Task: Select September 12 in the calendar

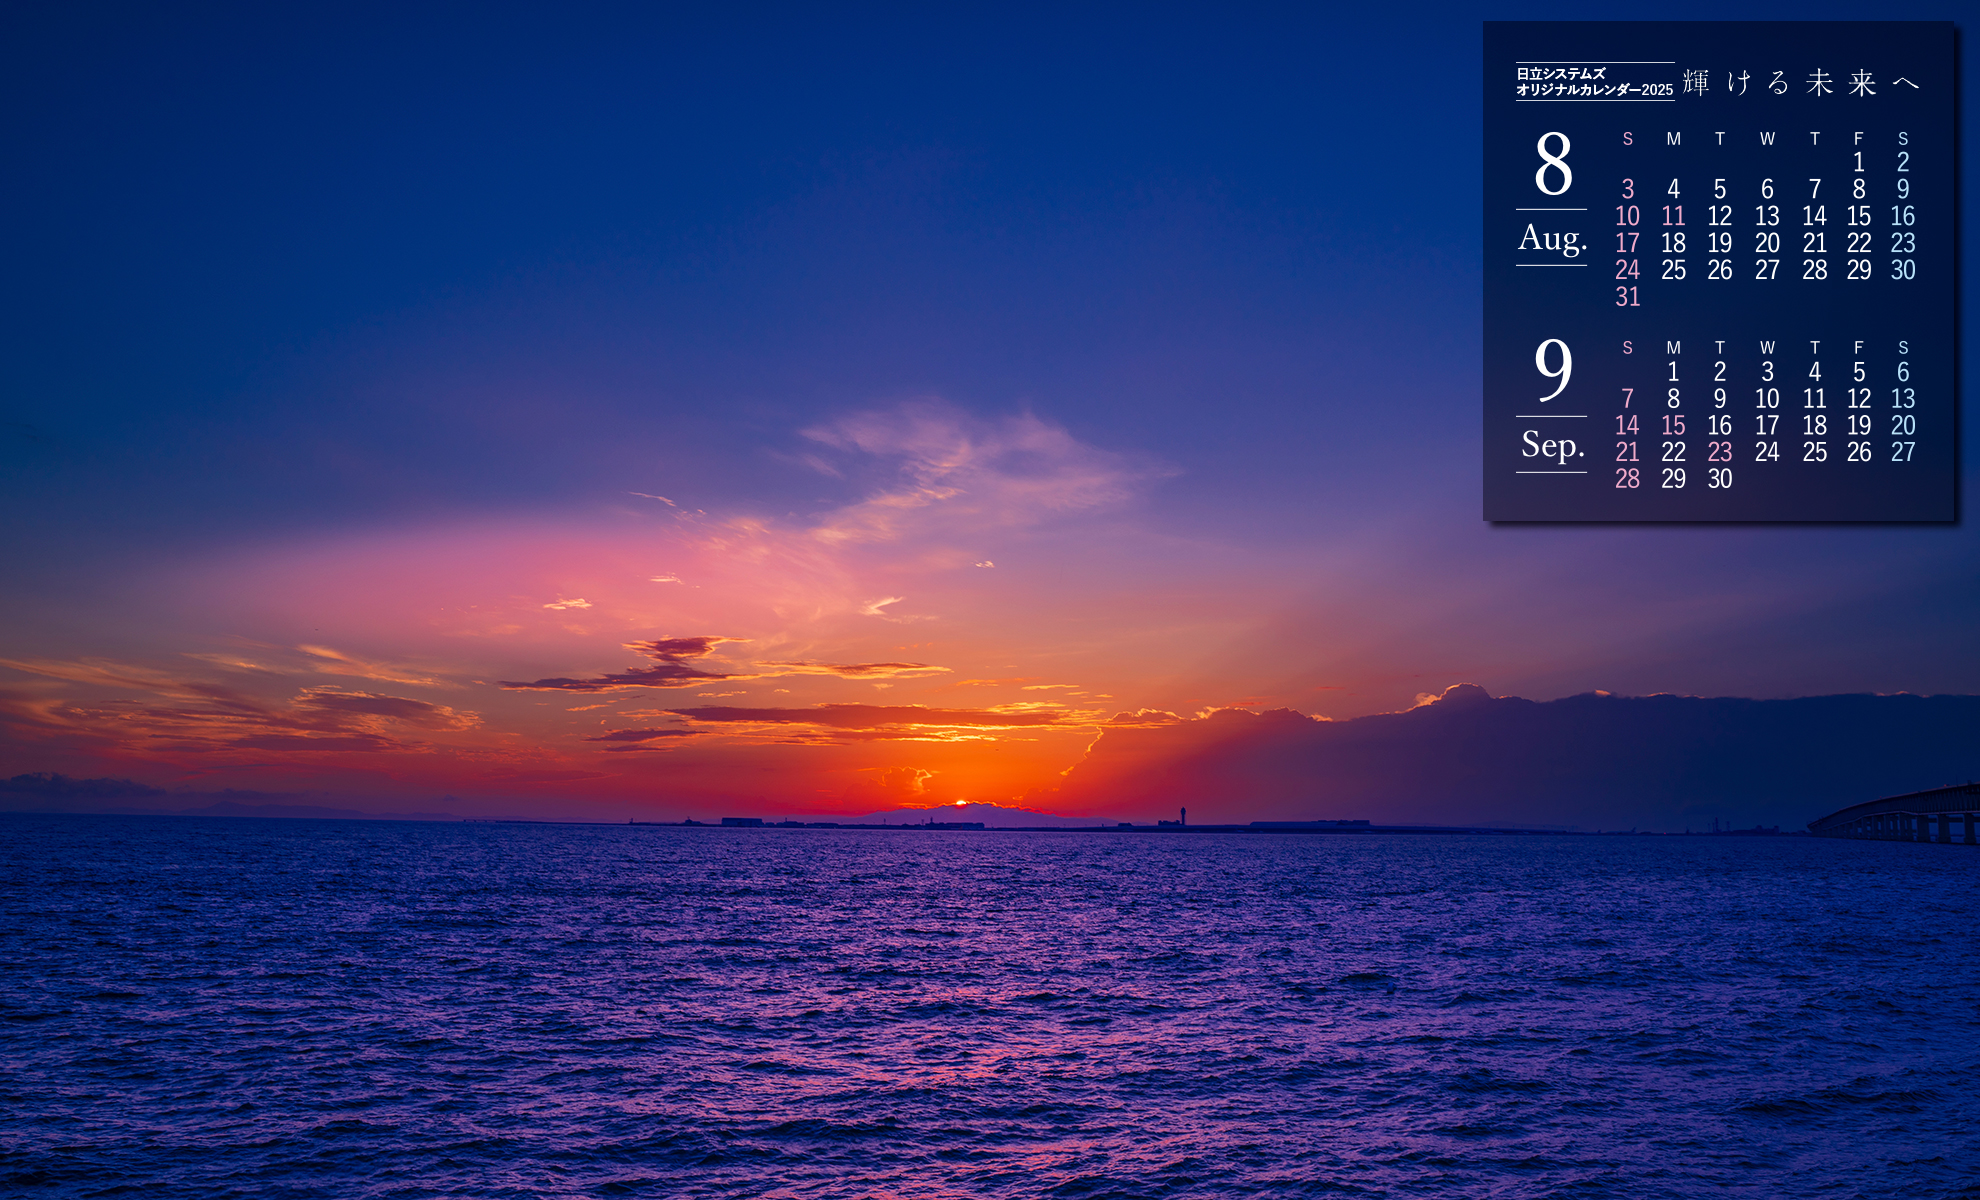Action: pos(1858,399)
